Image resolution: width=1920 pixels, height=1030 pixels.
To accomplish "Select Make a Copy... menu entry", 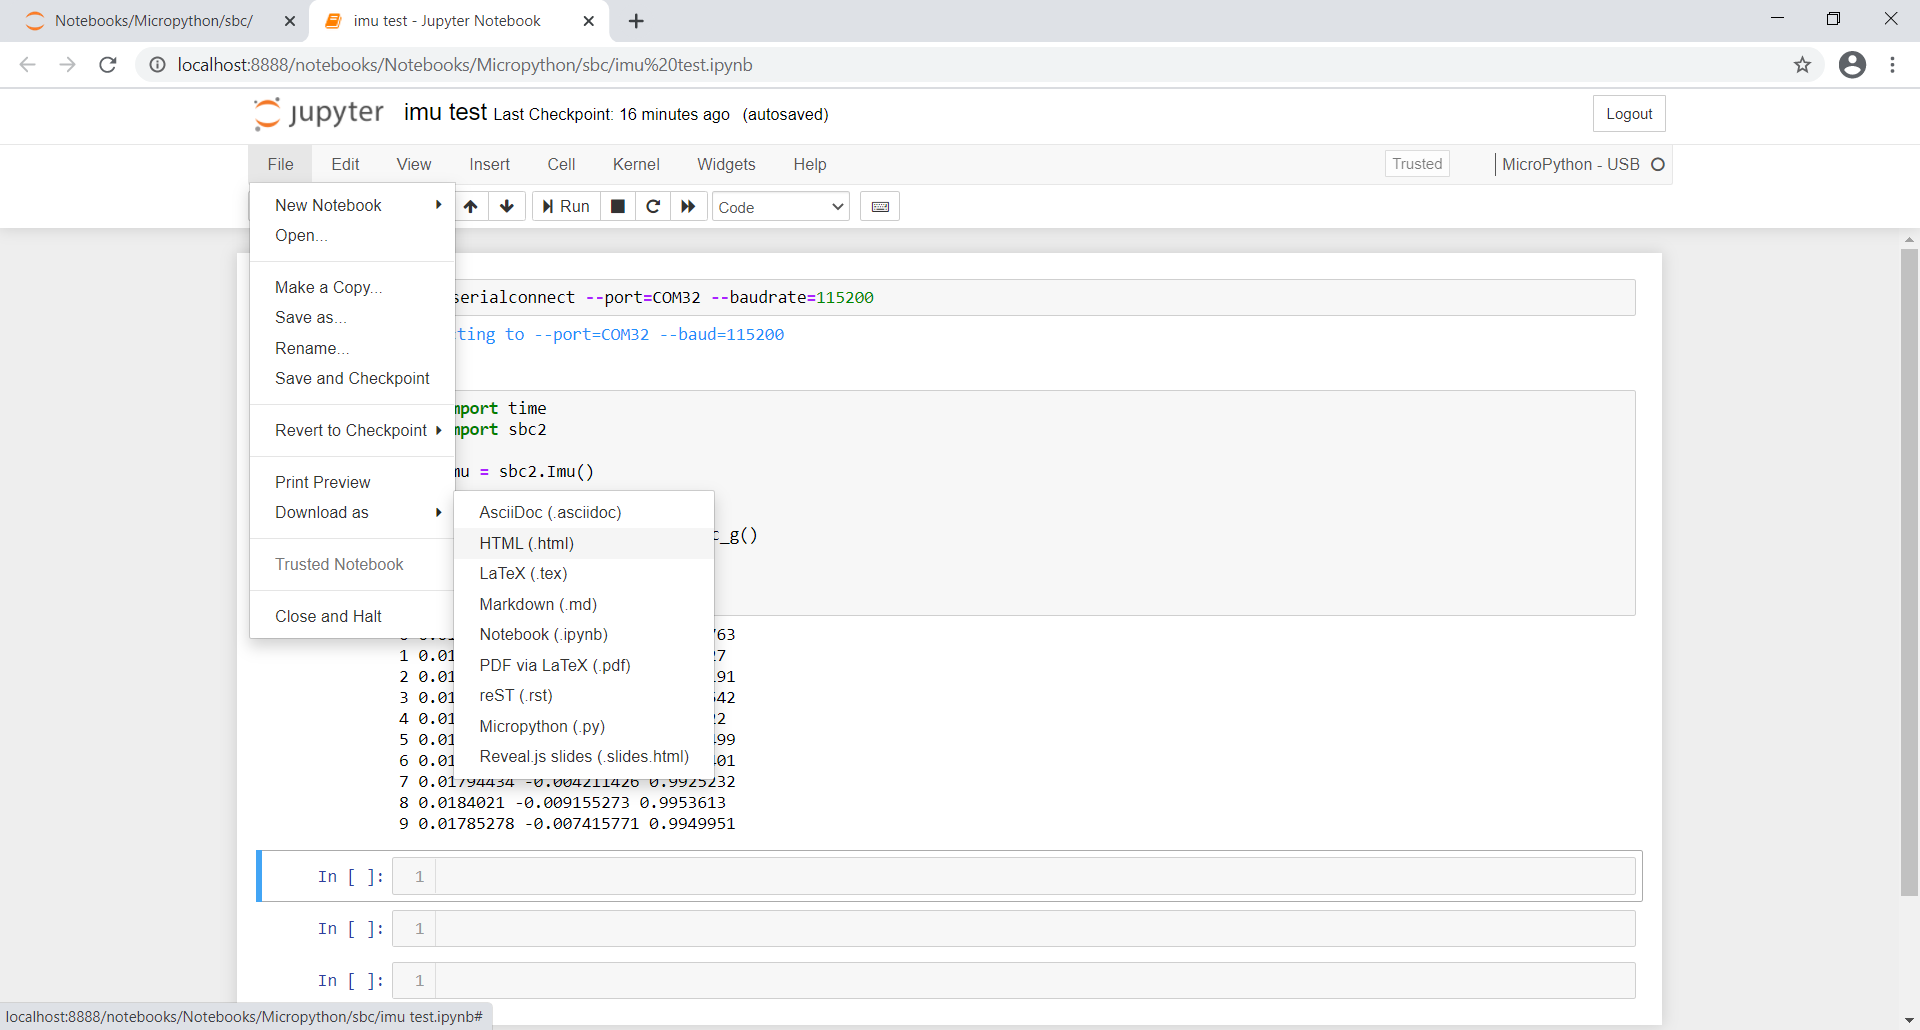I will (352, 287).
